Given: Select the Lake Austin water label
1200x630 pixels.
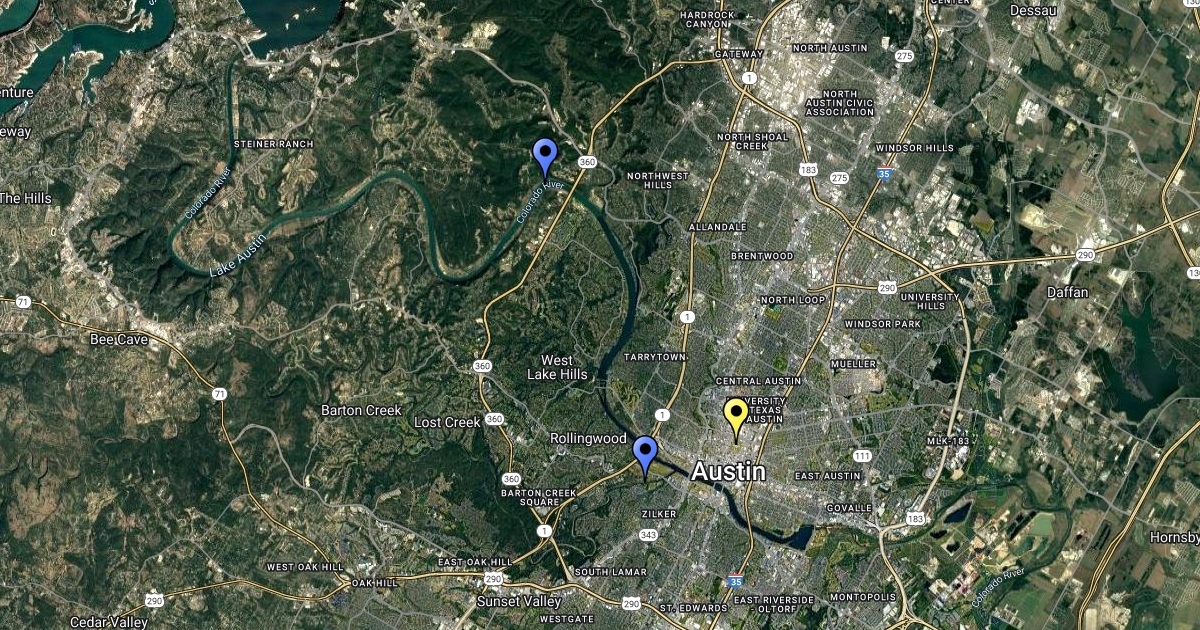Looking at the screenshot, I should tap(238, 254).
